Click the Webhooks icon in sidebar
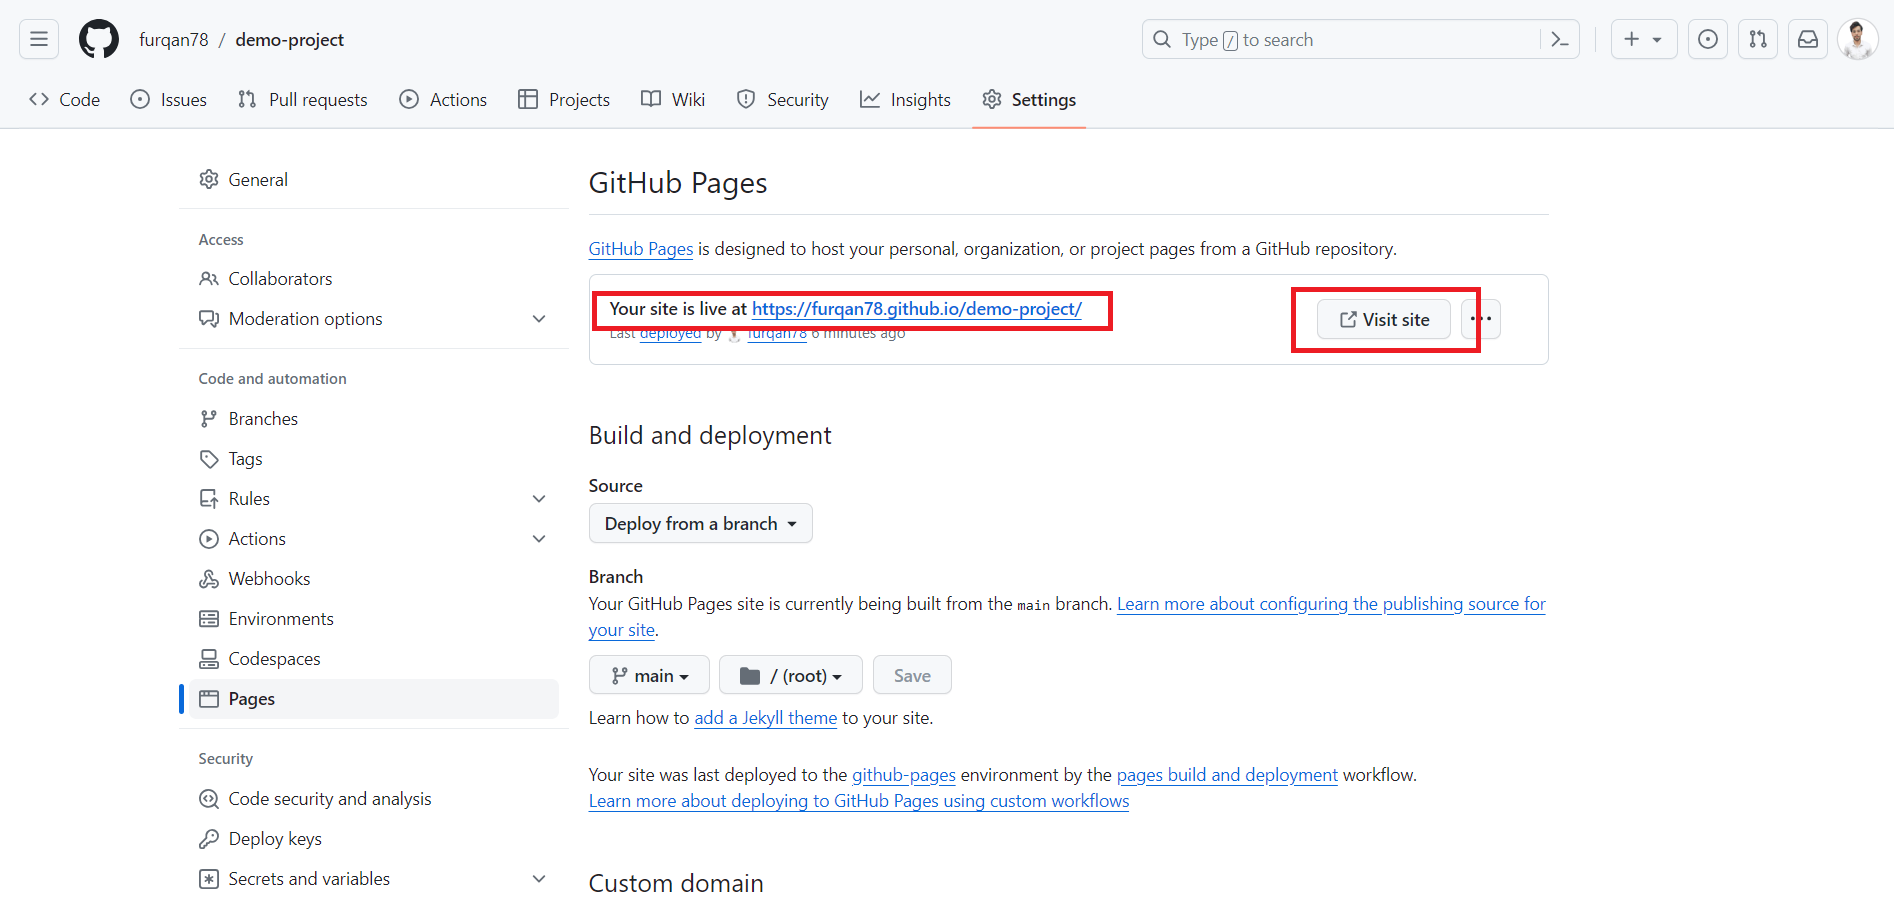 coord(209,578)
